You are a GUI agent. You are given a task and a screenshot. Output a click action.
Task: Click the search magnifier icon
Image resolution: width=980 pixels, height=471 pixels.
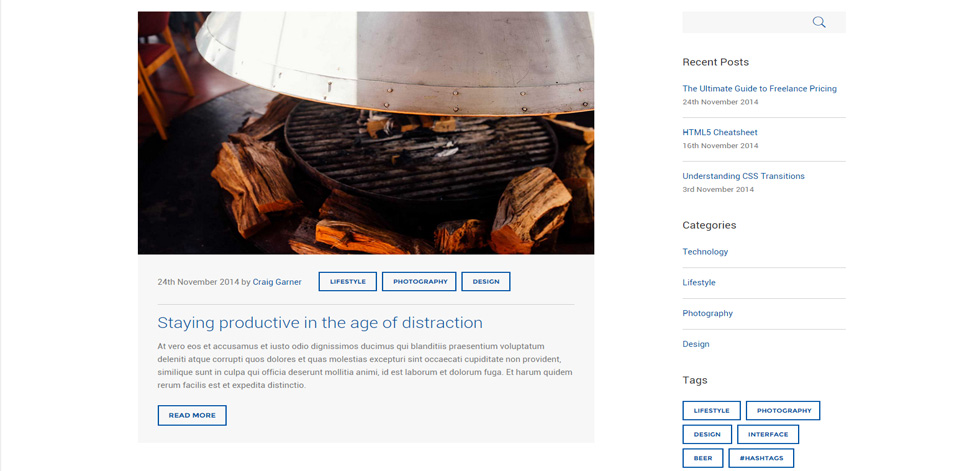pyautogui.click(x=819, y=22)
